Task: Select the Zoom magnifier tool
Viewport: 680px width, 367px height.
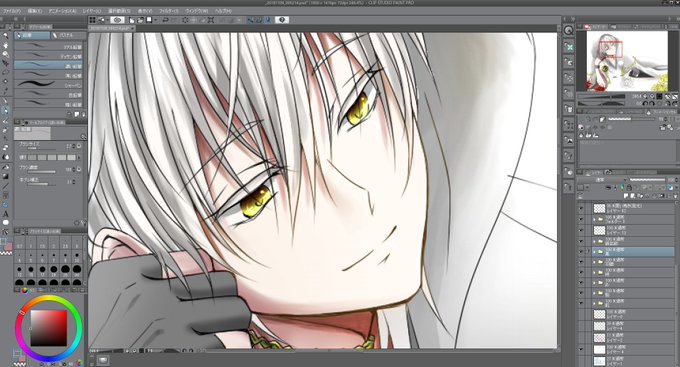Action: [x=6, y=36]
